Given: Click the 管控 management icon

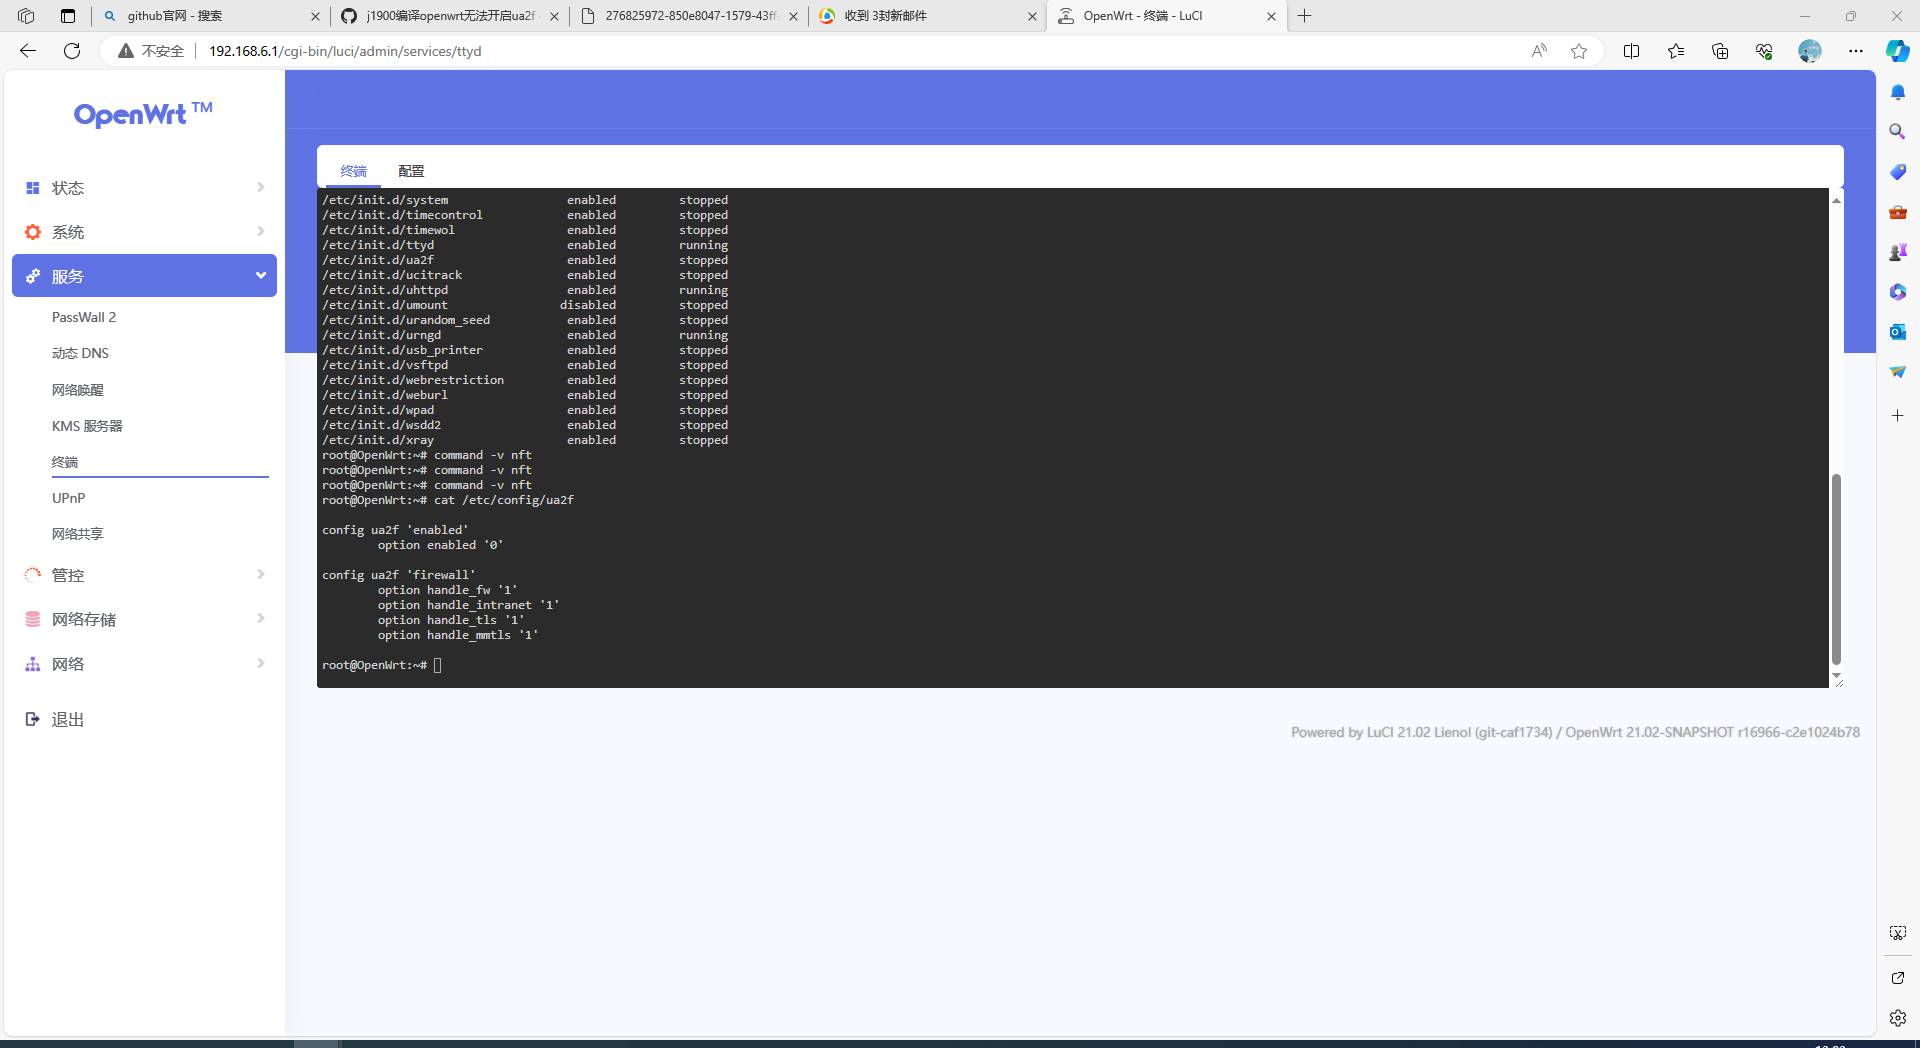Looking at the screenshot, I should point(31,575).
